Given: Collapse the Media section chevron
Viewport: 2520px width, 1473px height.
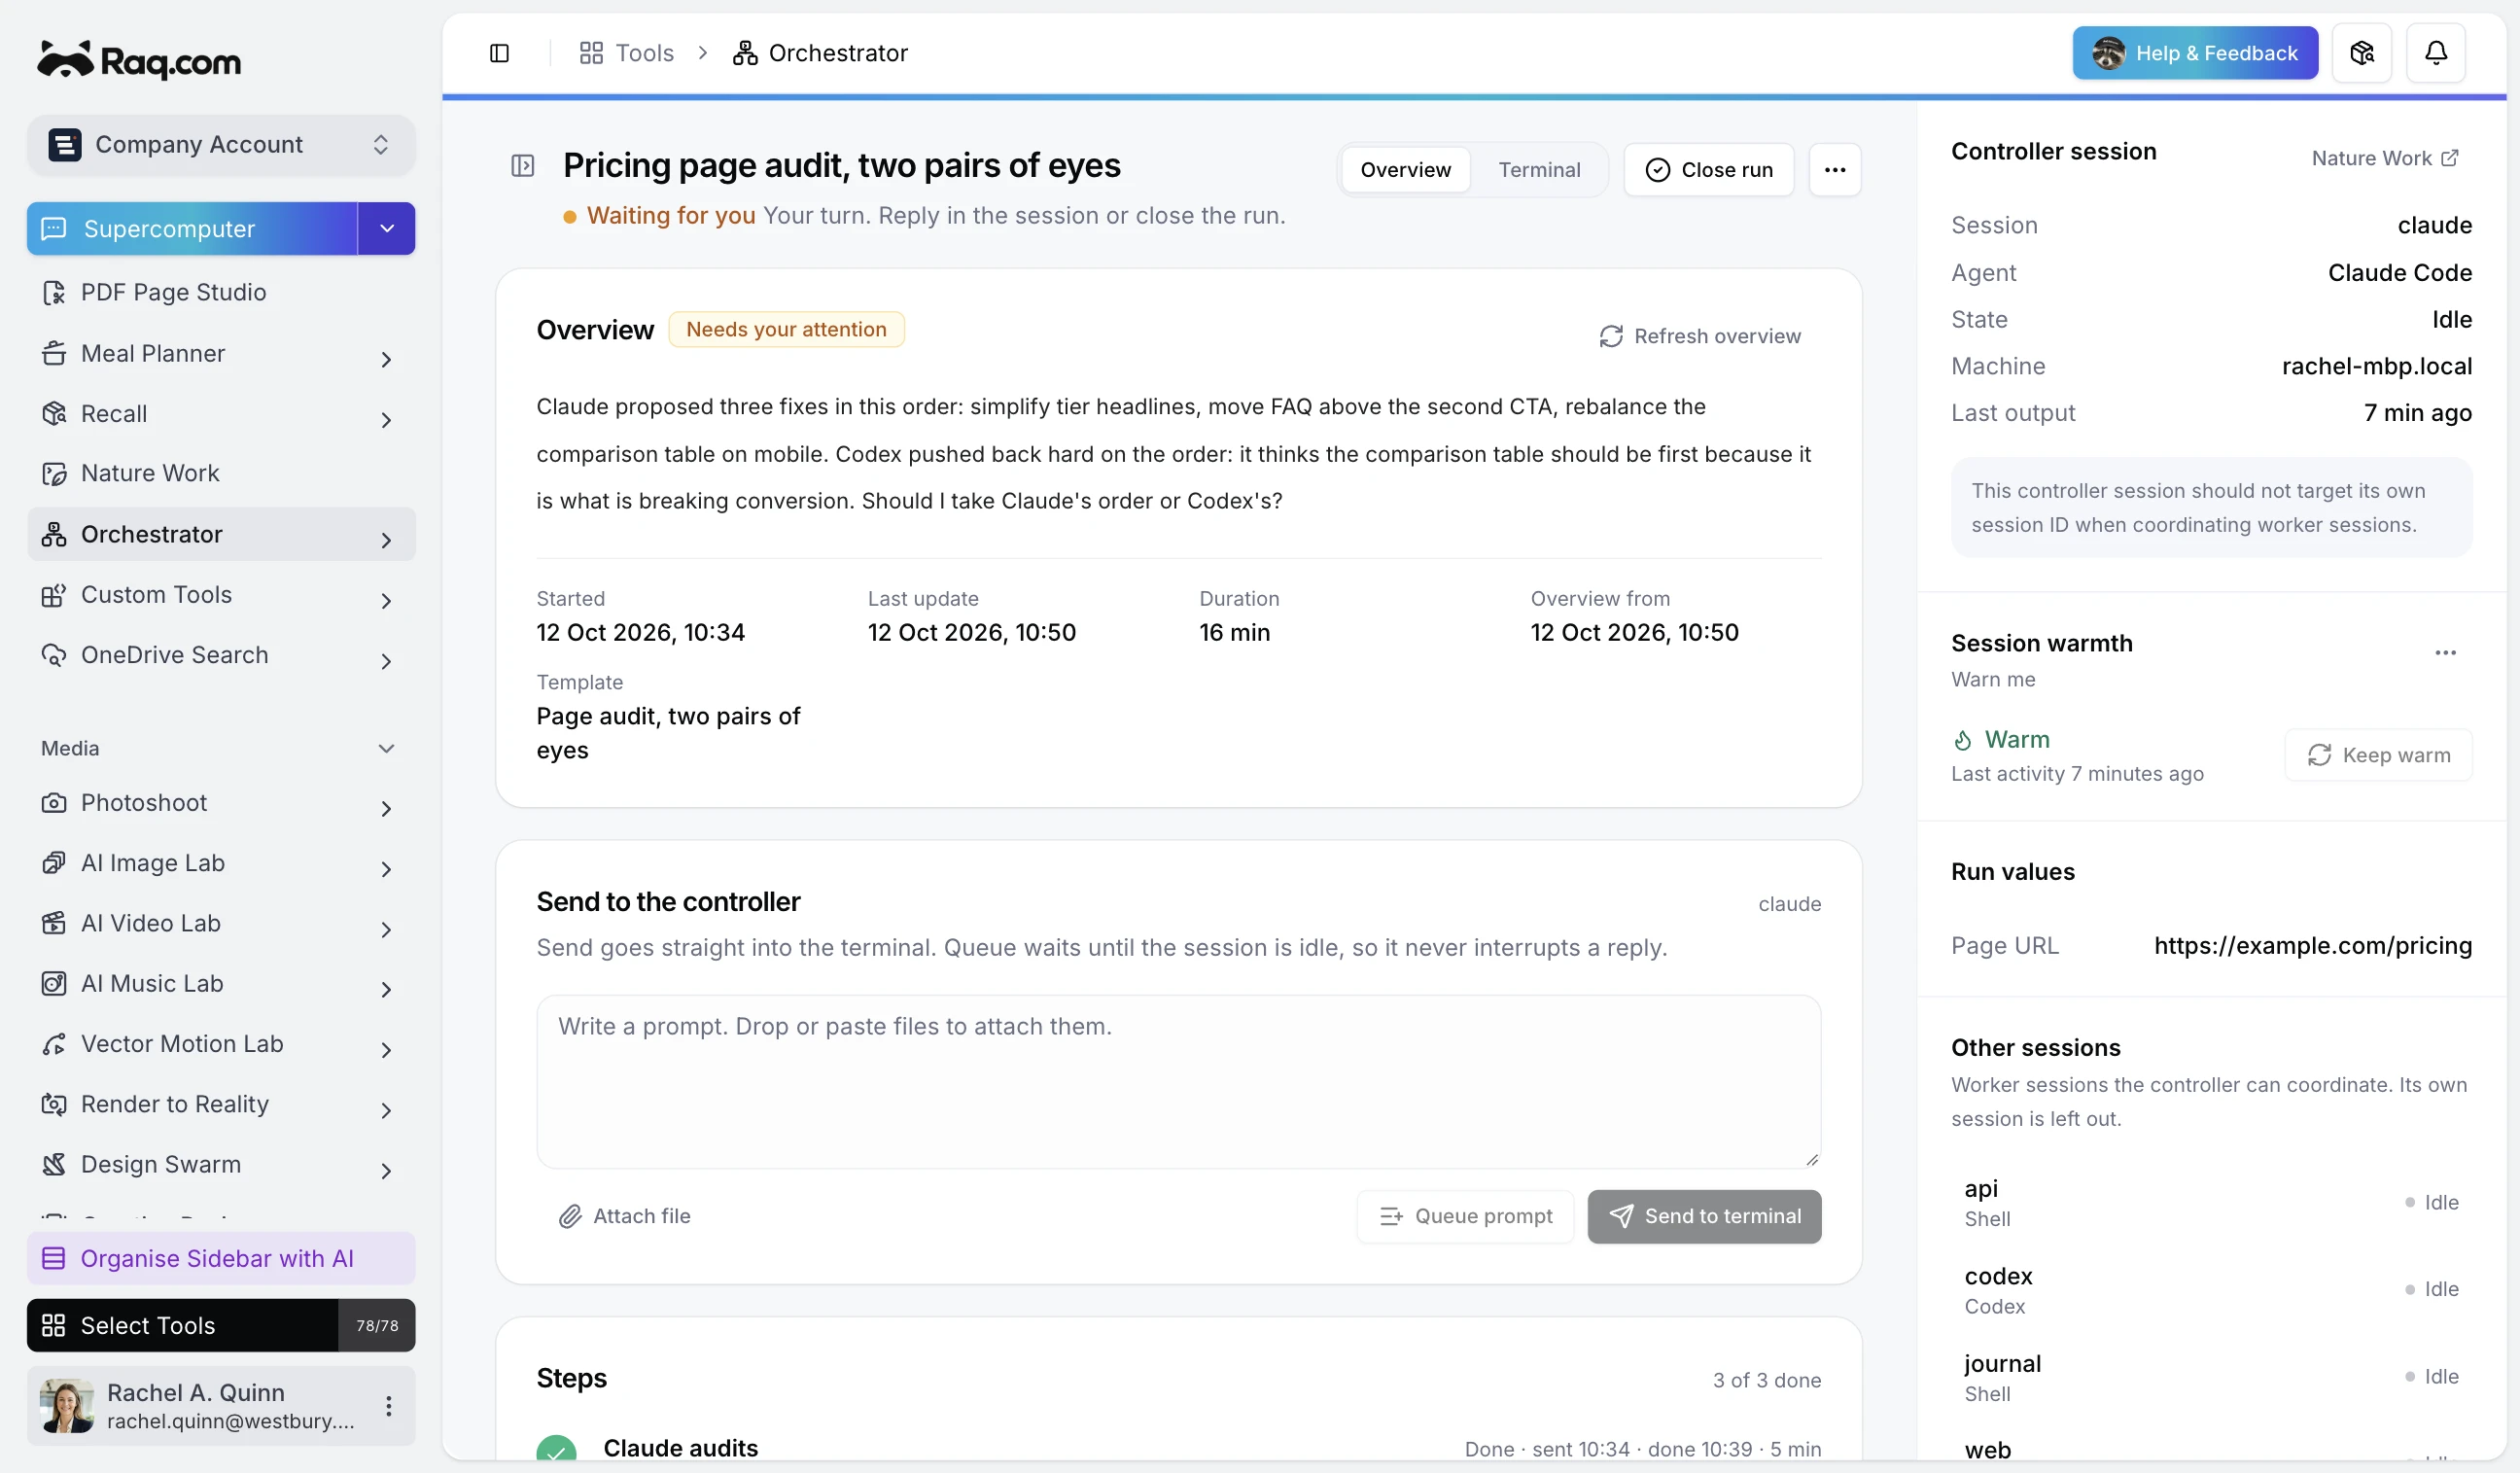Looking at the screenshot, I should pos(386,749).
